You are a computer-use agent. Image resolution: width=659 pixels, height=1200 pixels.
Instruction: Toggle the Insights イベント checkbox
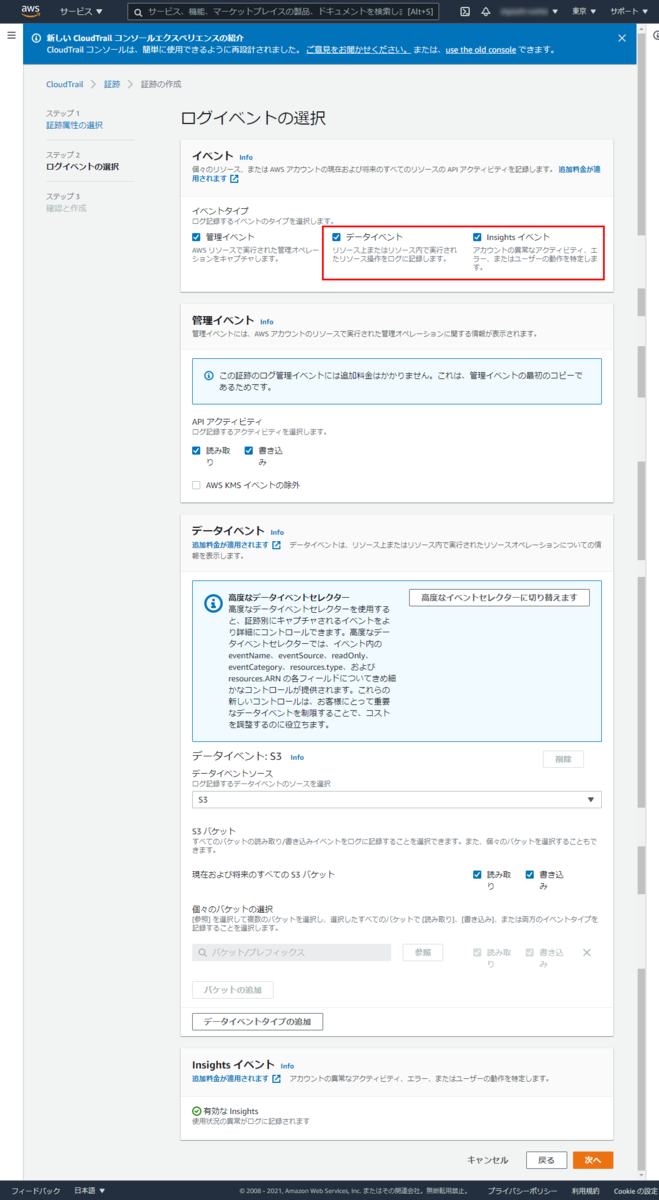click(x=477, y=237)
